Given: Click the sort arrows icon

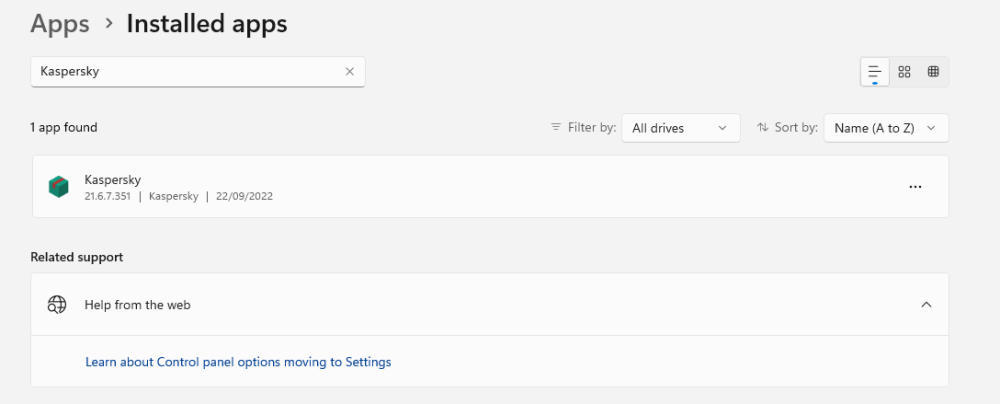Looking at the screenshot, I should tap(763, 128).
